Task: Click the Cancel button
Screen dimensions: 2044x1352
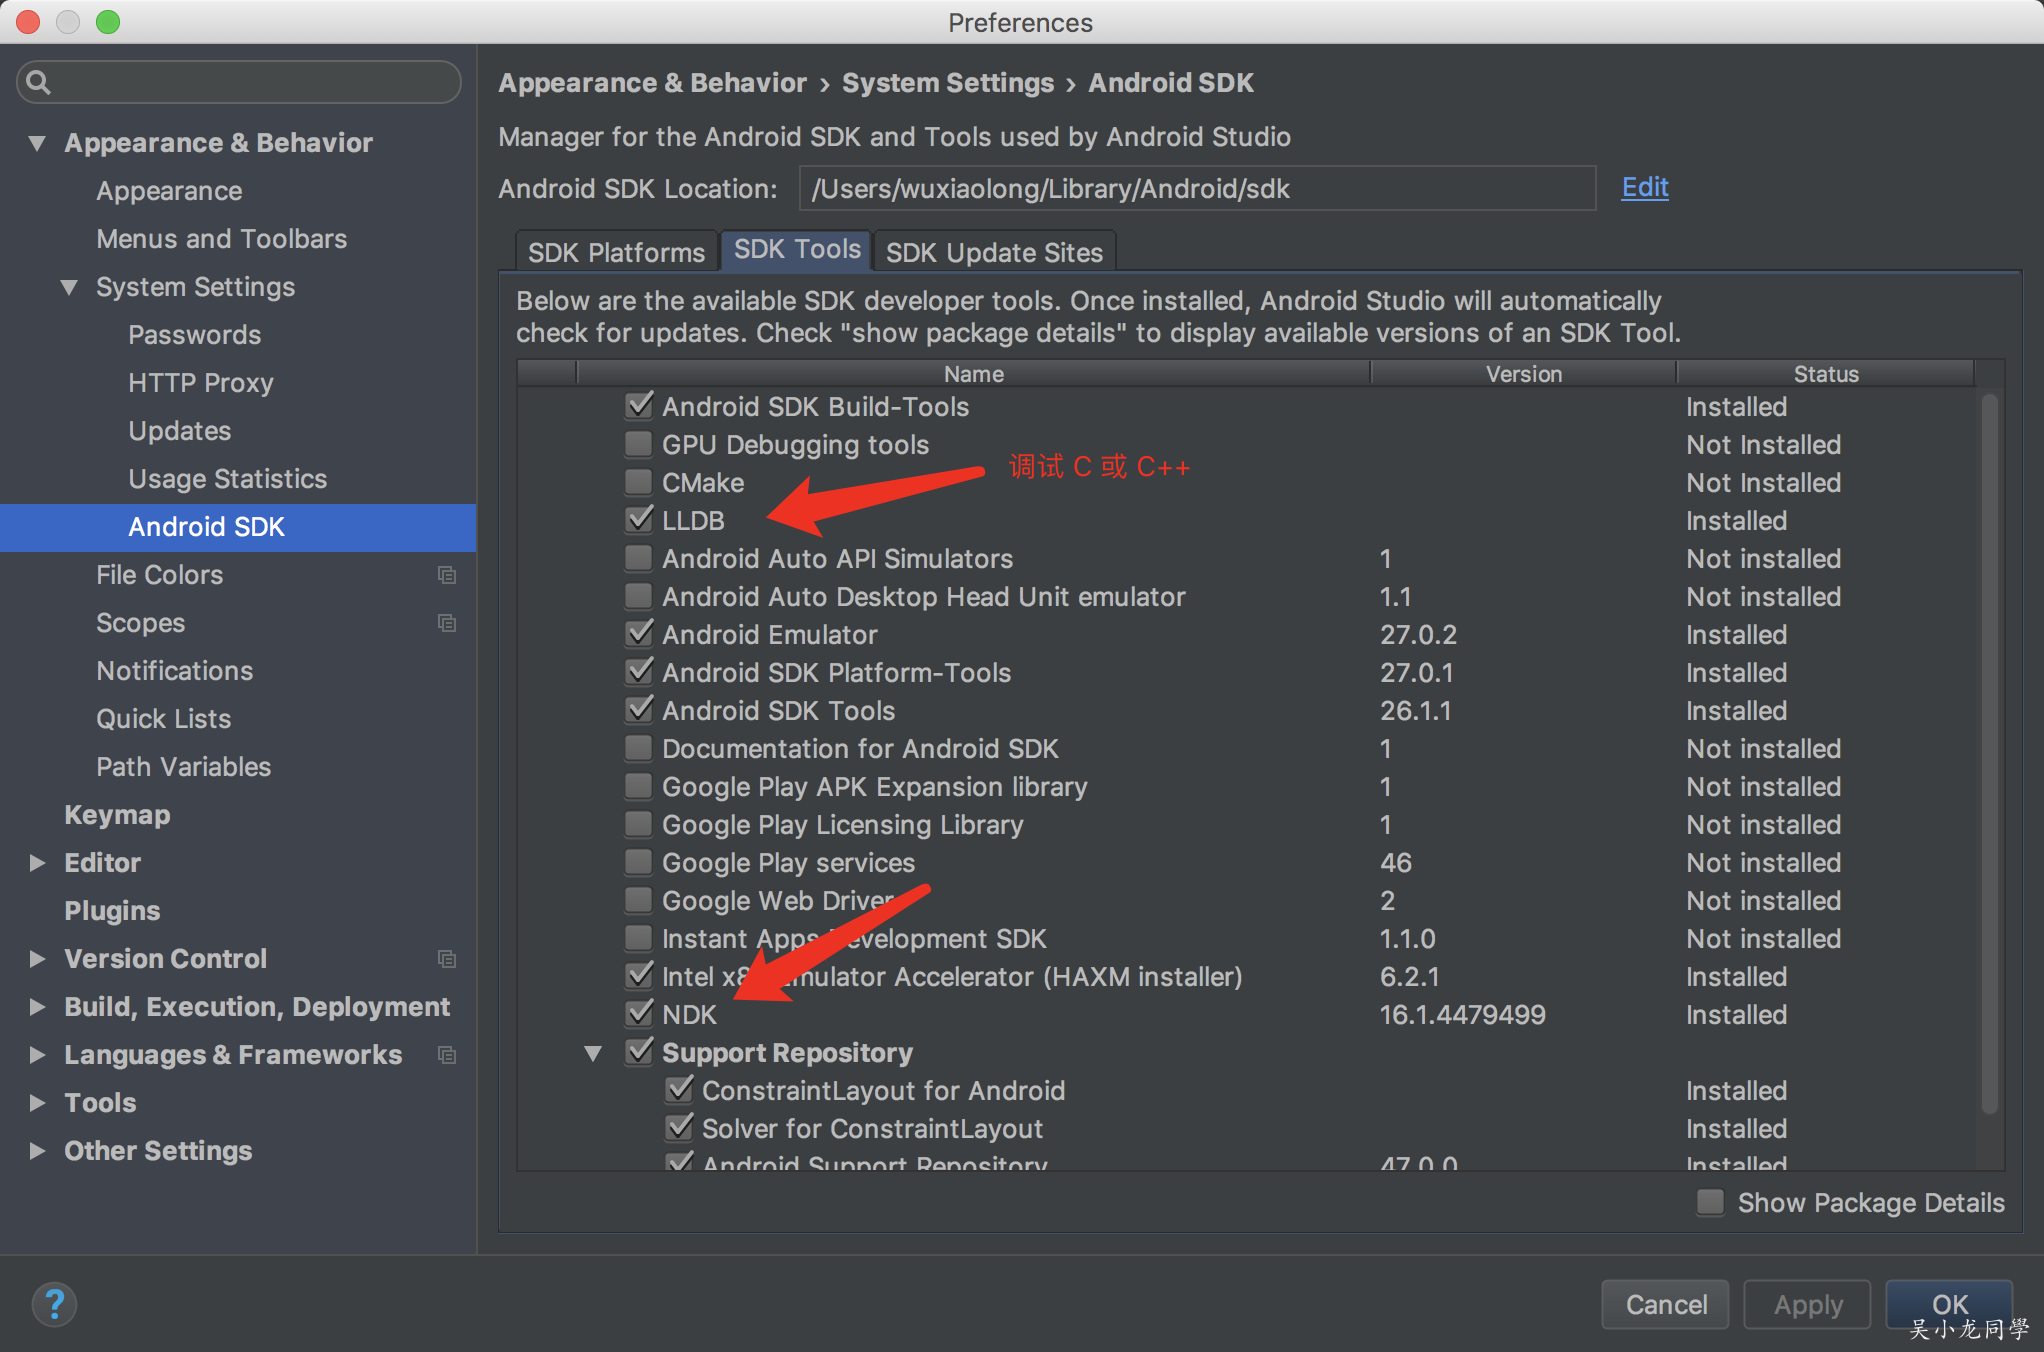Action: click(x=1666, y=1304)
